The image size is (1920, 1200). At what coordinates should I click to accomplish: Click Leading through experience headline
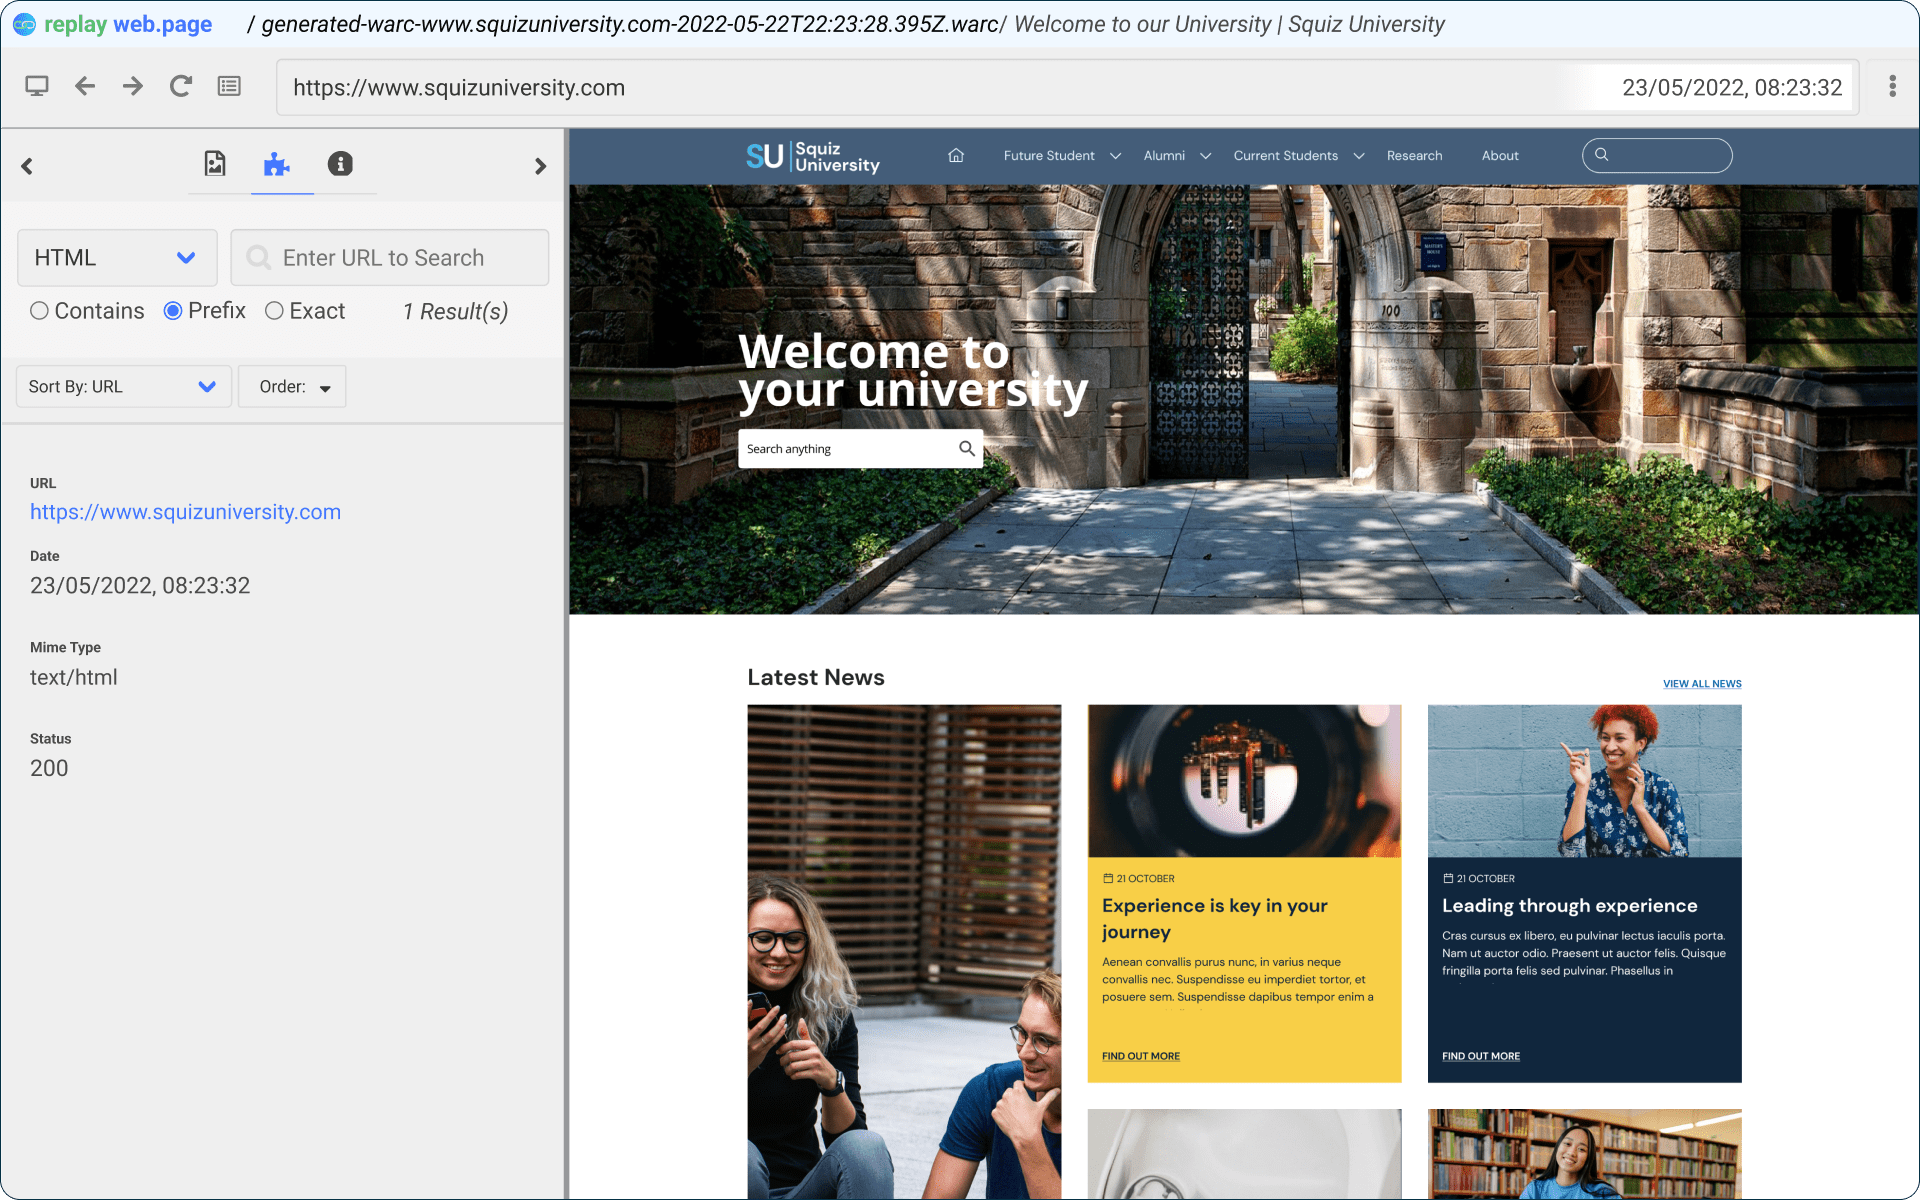tap(1569, 906)
